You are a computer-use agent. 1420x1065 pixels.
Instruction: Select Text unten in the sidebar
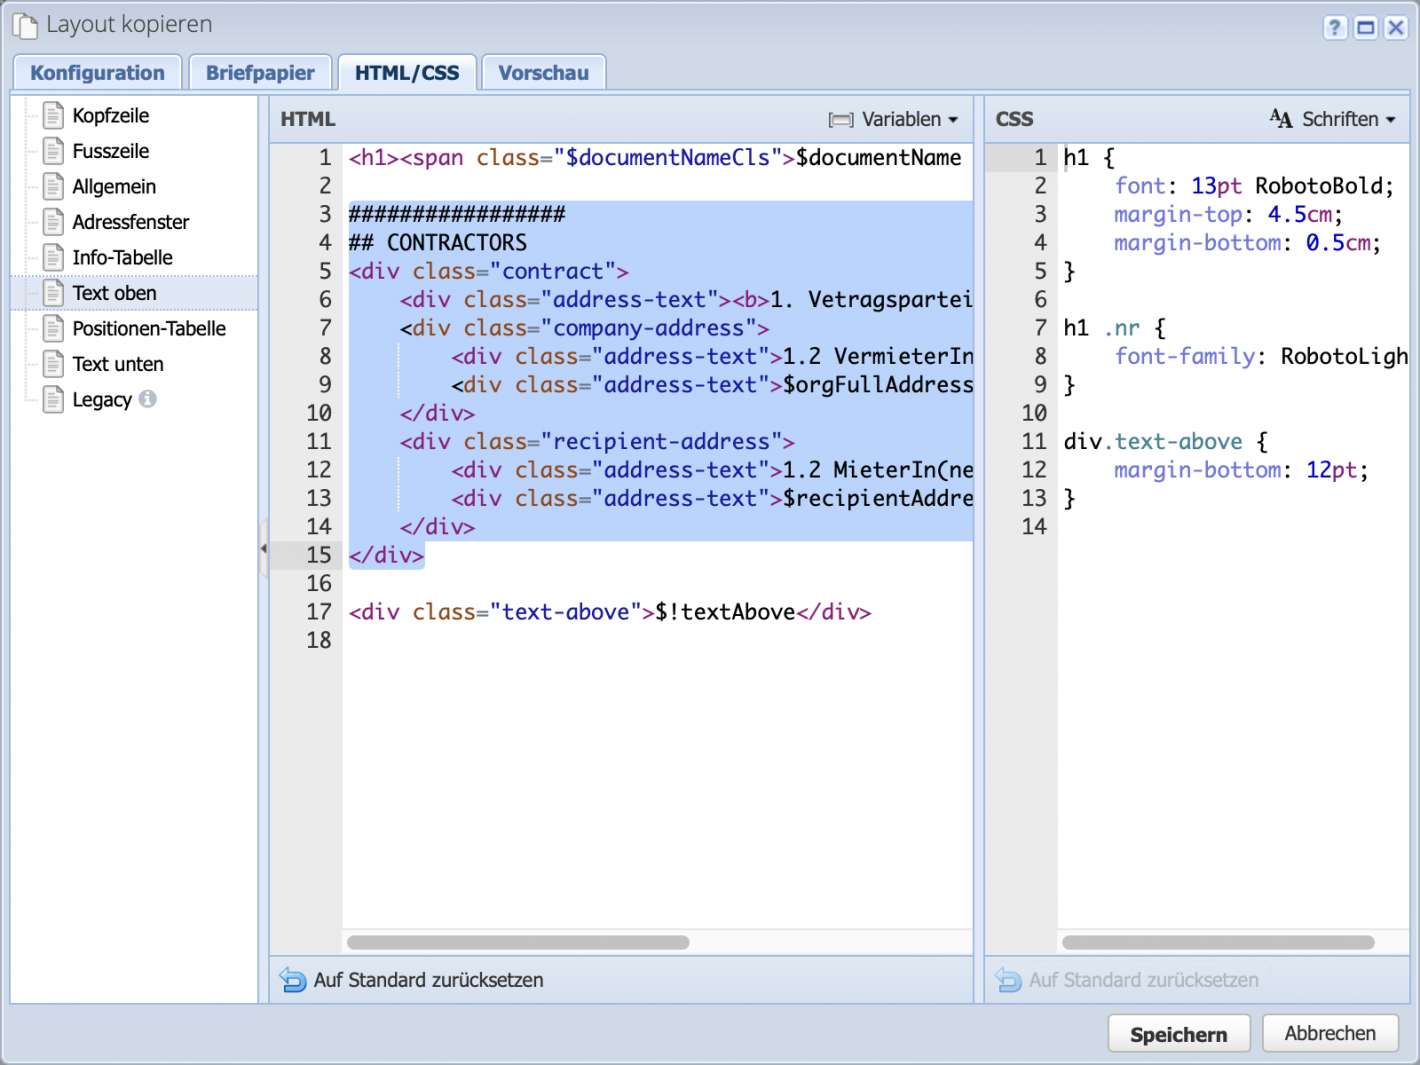pos(117,364)
